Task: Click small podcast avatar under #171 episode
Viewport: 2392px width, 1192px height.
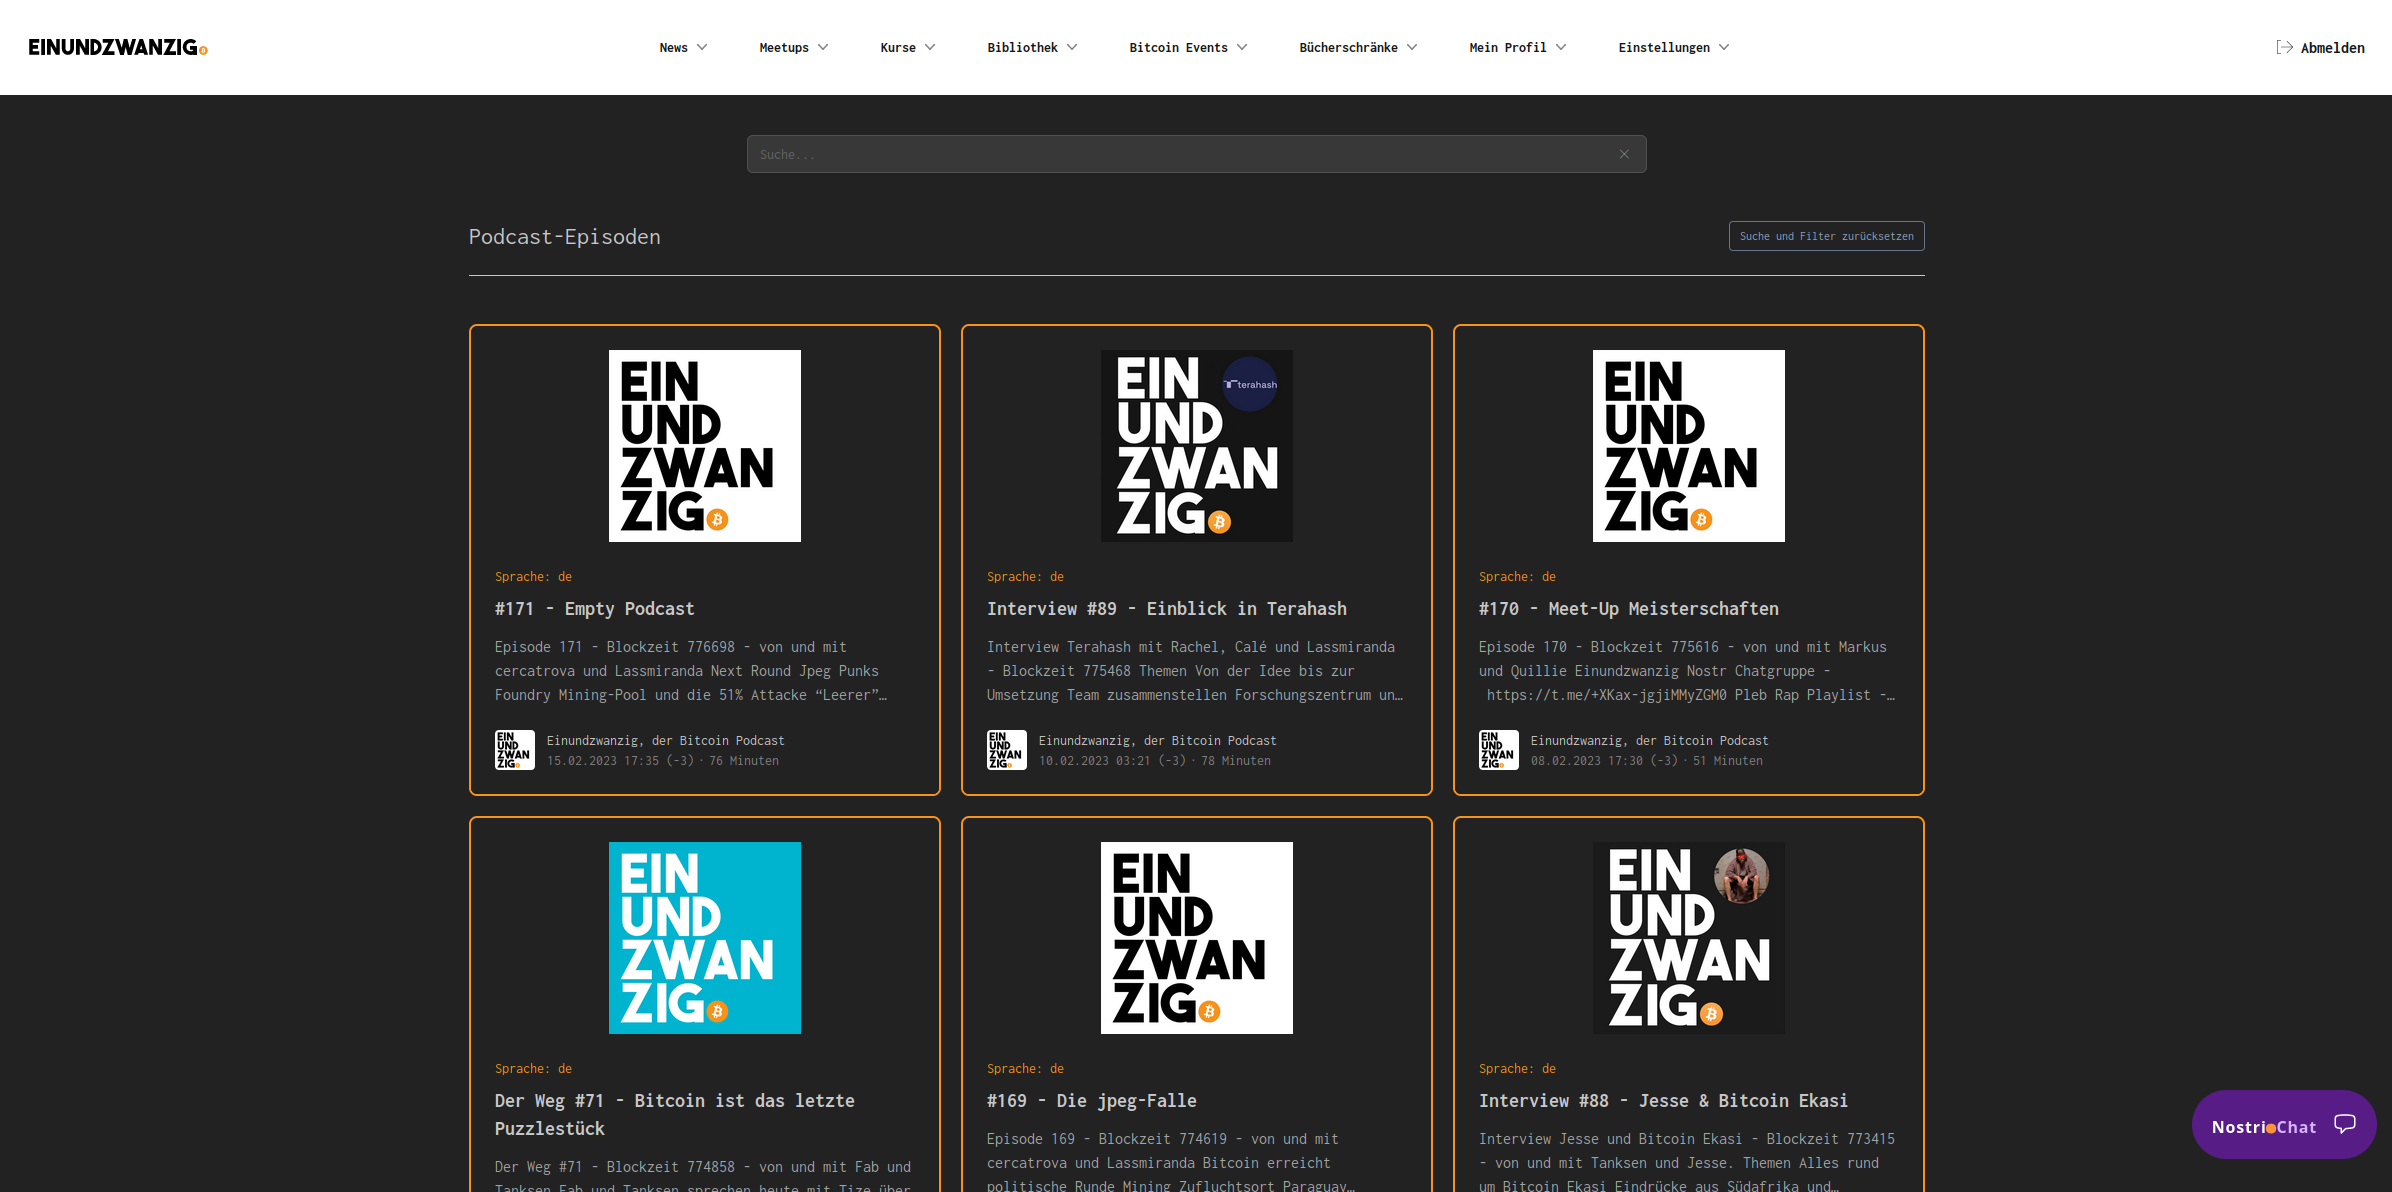Action: coord(514,750)
